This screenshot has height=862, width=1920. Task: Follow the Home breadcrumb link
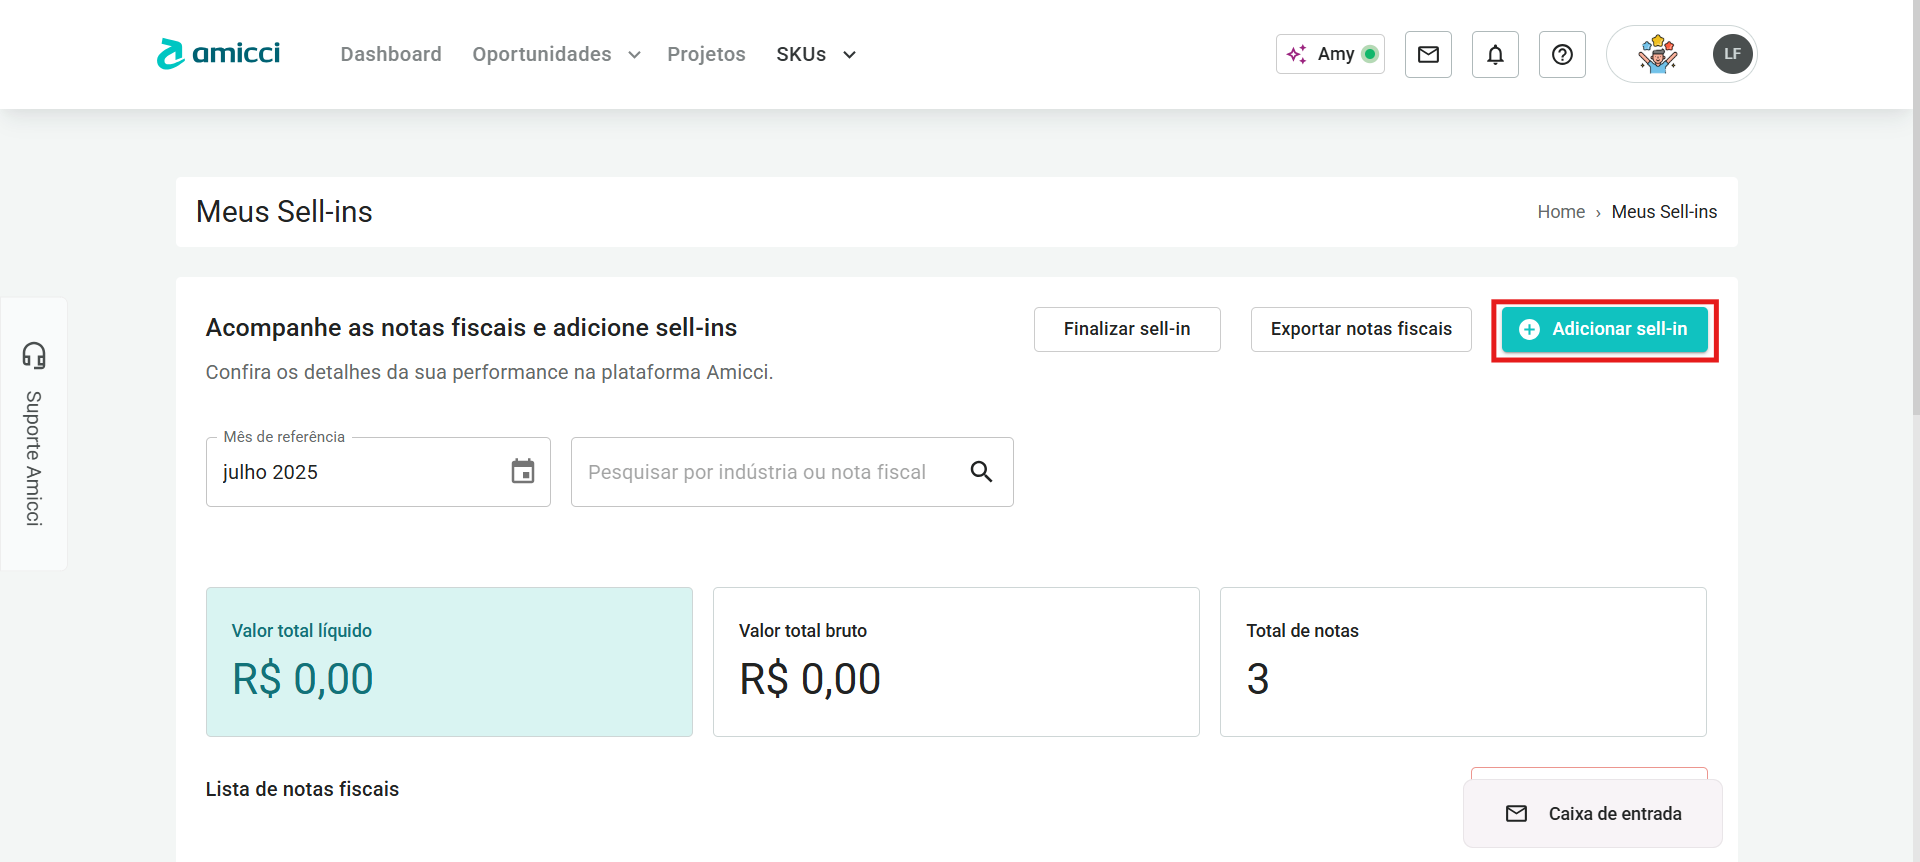[1560, 212]
